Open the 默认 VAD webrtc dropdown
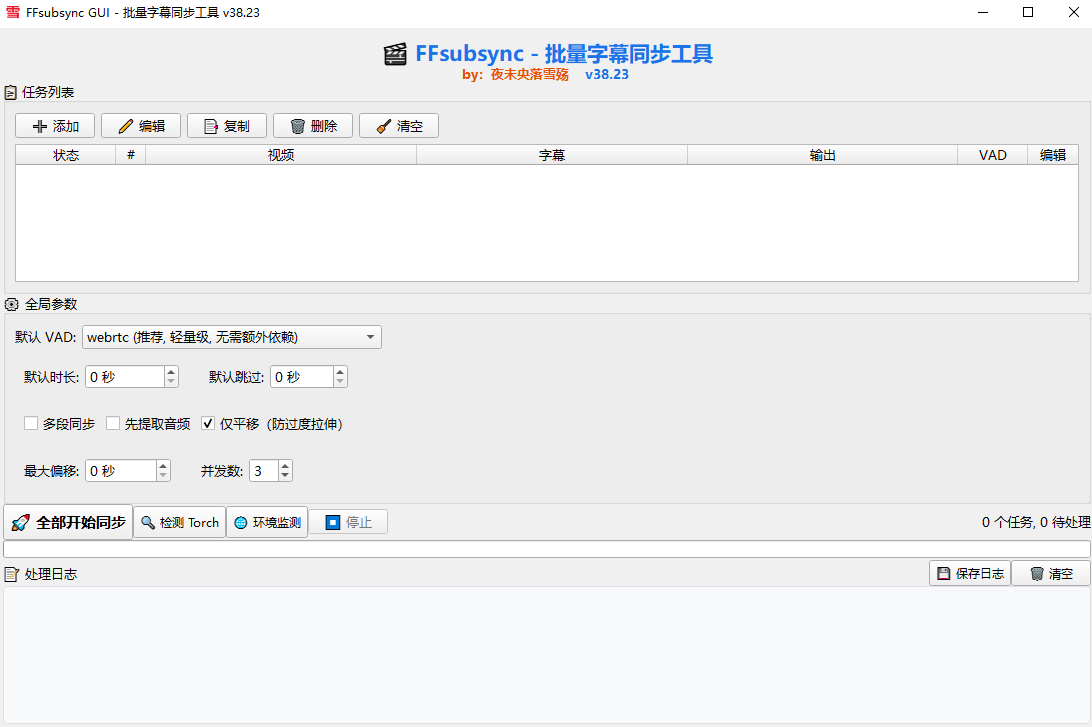The width and height of the screenshot is (1092, 727). [x=231, y=337]
